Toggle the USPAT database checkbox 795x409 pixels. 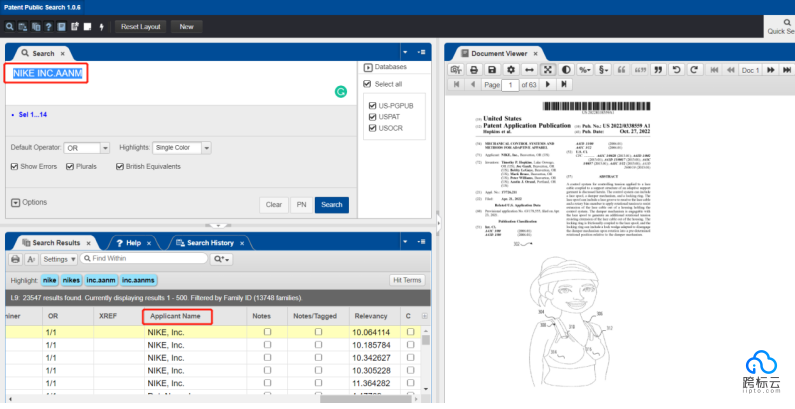[x=373, y=117]
